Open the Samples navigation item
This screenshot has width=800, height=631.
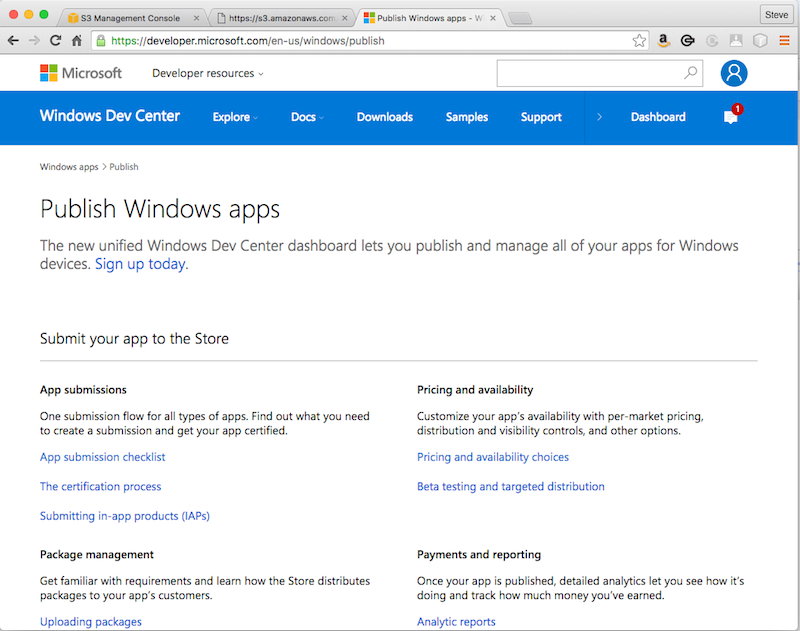pos(466,117)
